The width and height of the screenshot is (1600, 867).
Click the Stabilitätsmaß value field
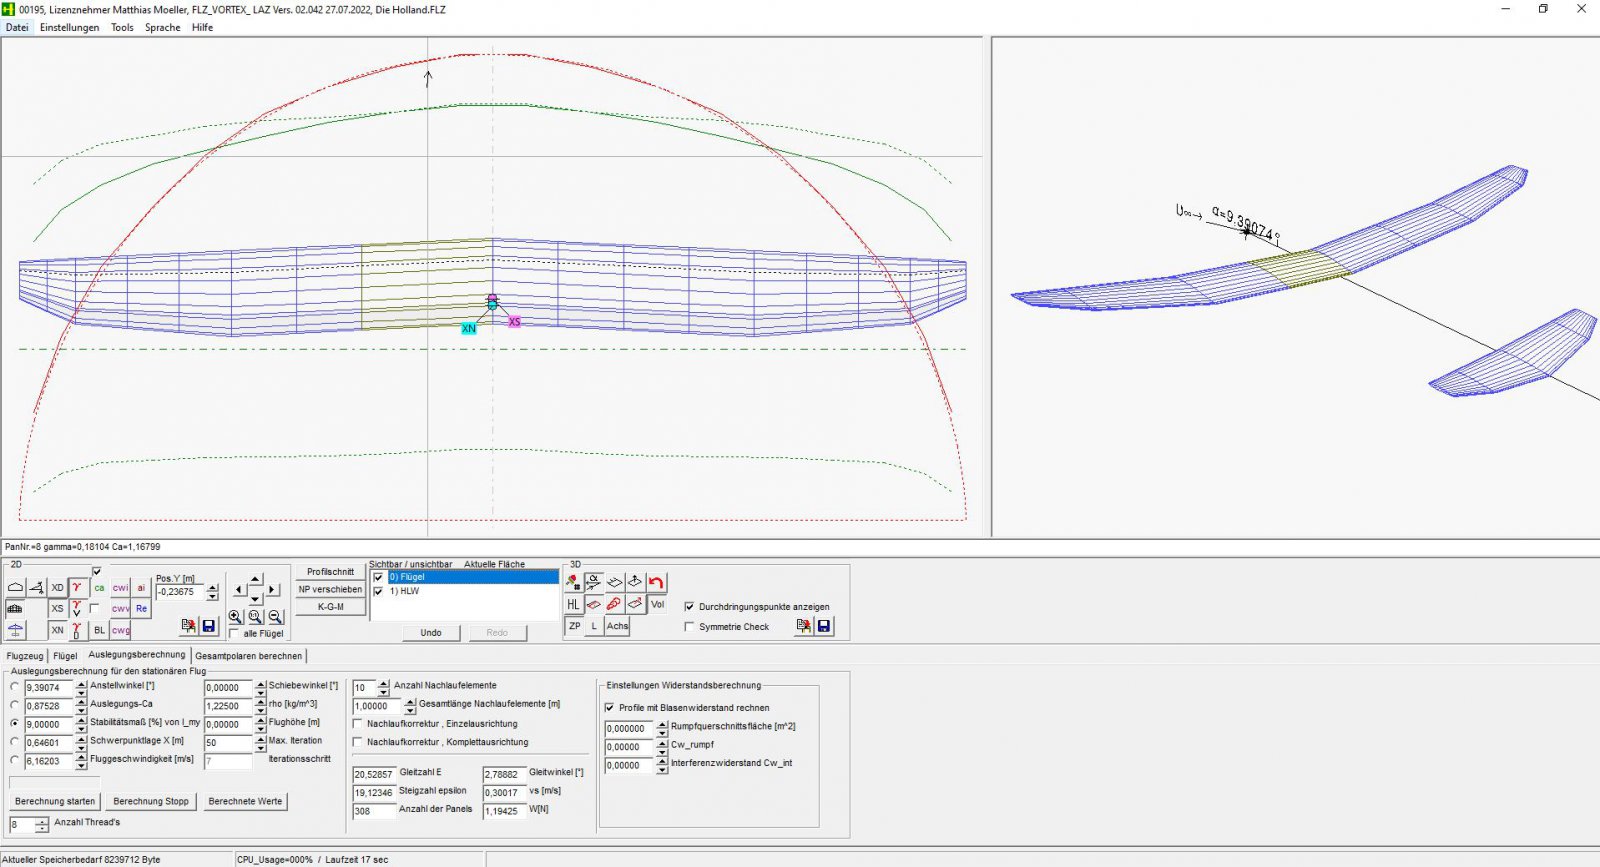49,724
